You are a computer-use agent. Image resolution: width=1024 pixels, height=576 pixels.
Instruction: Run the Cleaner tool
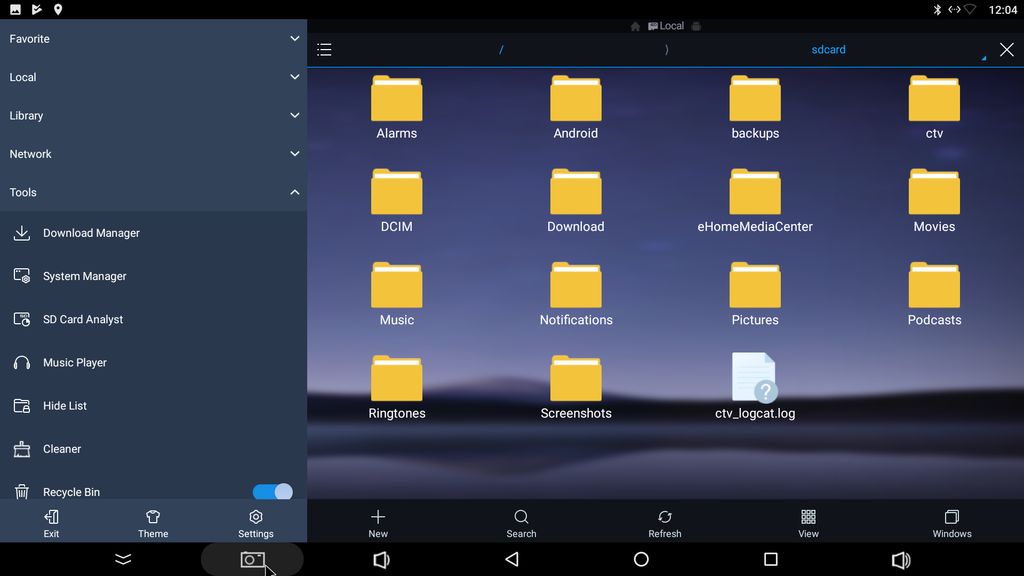click(61, 449)
